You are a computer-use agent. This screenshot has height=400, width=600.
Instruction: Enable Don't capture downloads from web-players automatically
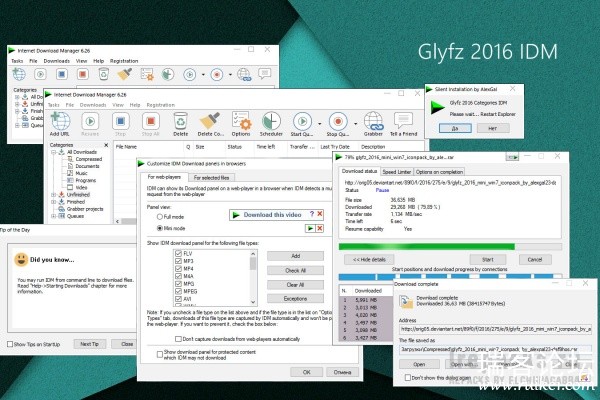coord(178,339)
